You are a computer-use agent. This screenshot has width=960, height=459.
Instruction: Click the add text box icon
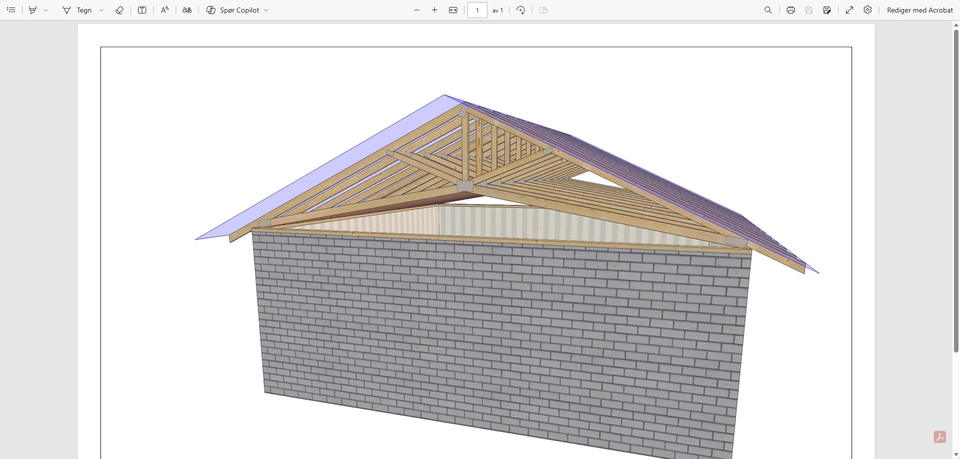point(142,10)
